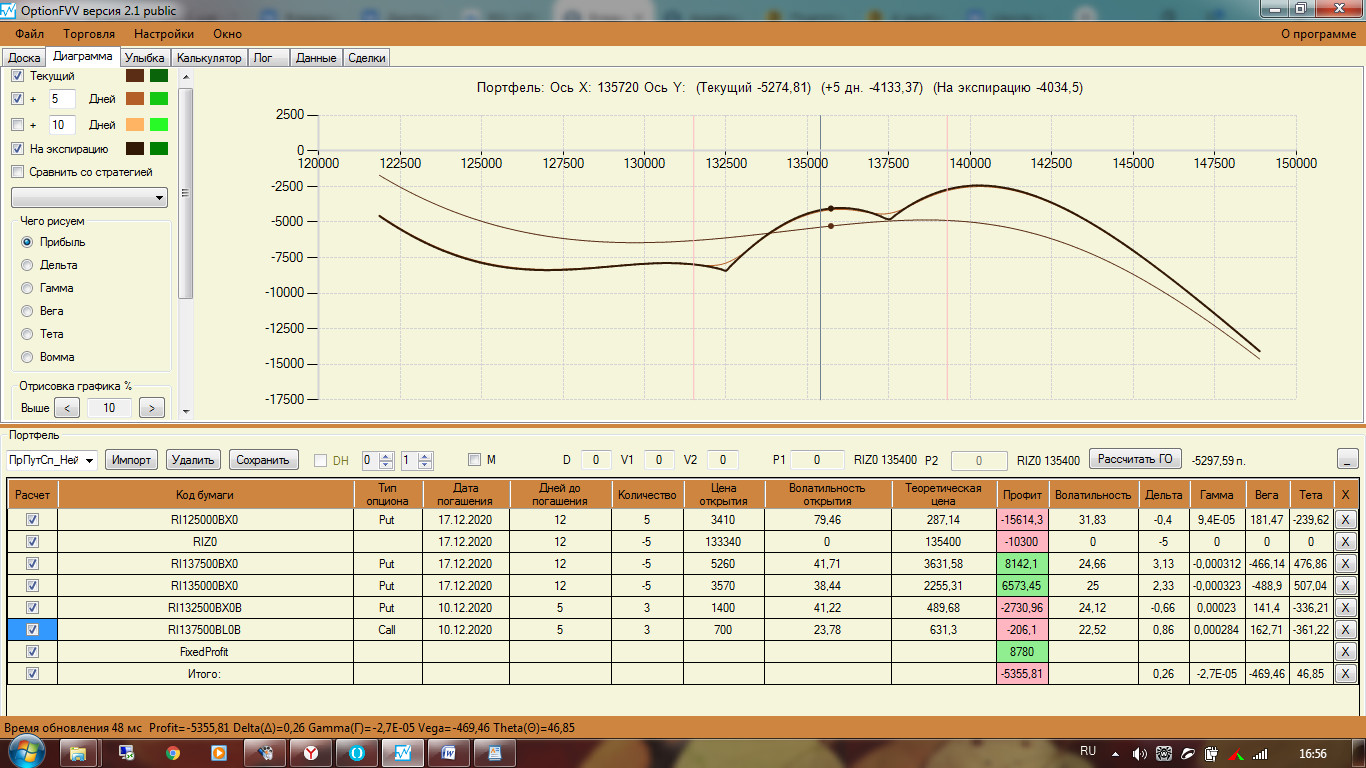Launch Yandex Browser from the taskbar

pos(310,752)
